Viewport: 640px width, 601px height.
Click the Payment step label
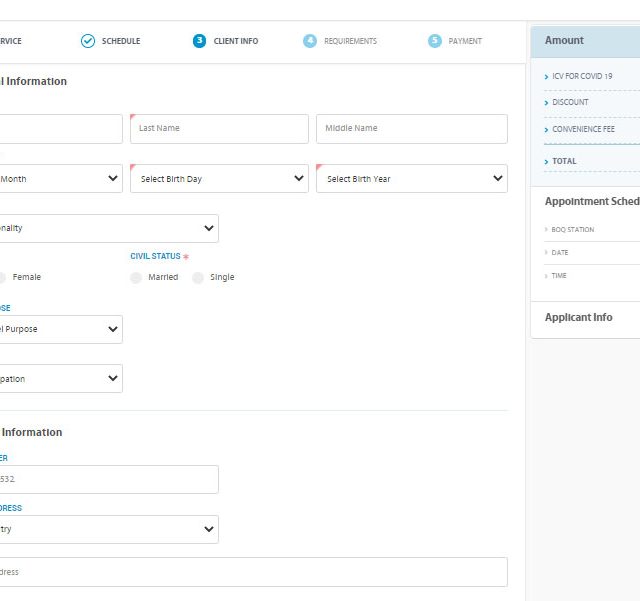(465, 41)
